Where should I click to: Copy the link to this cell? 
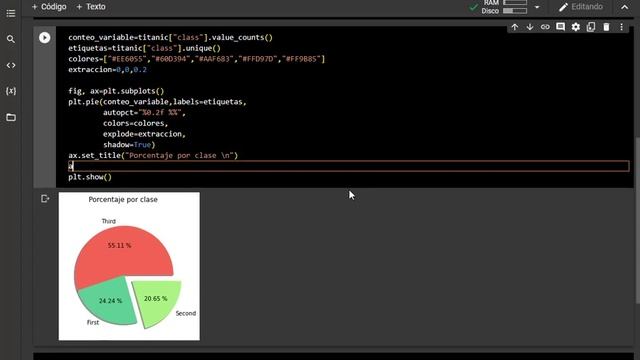click(545, 27)
